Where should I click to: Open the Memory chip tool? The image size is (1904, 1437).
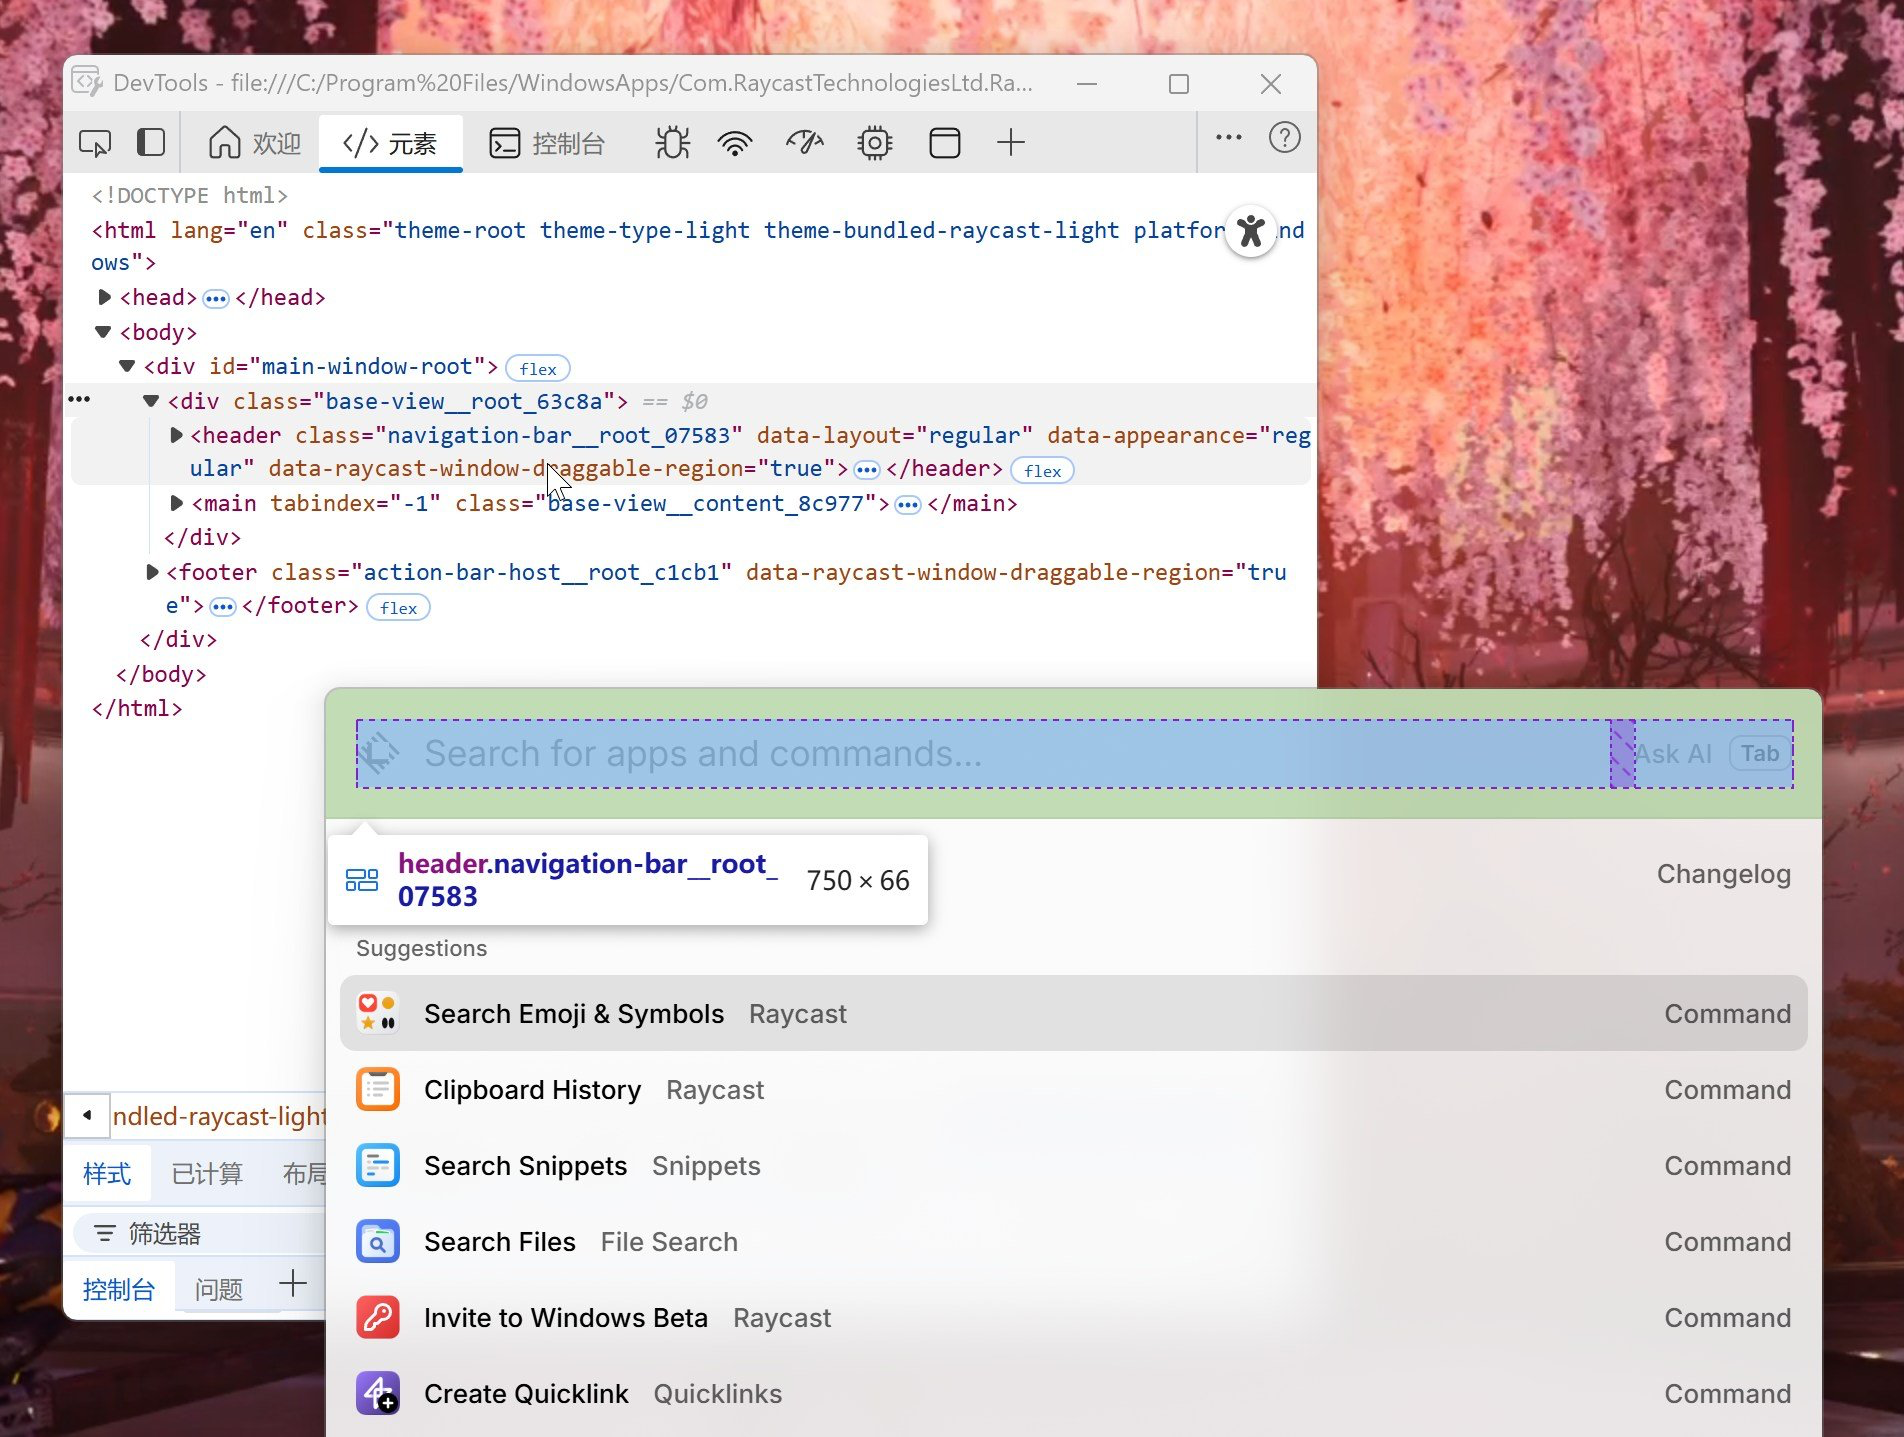pyautogui.click(x=875, y=143)
